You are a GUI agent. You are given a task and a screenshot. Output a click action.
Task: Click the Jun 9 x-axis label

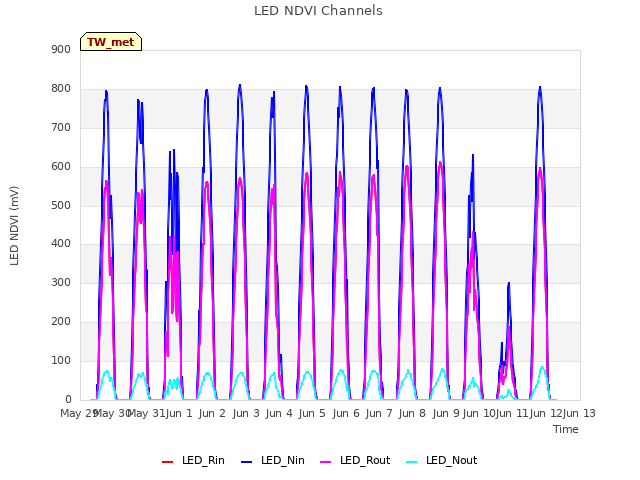pyautogui.click(x=446, y=413)
